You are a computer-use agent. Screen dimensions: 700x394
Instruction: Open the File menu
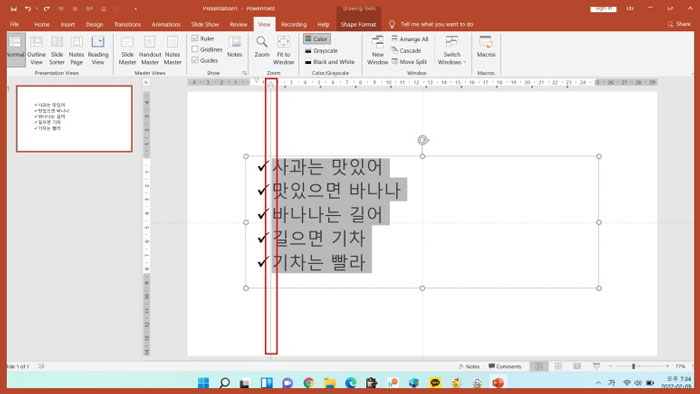point(14,24)
